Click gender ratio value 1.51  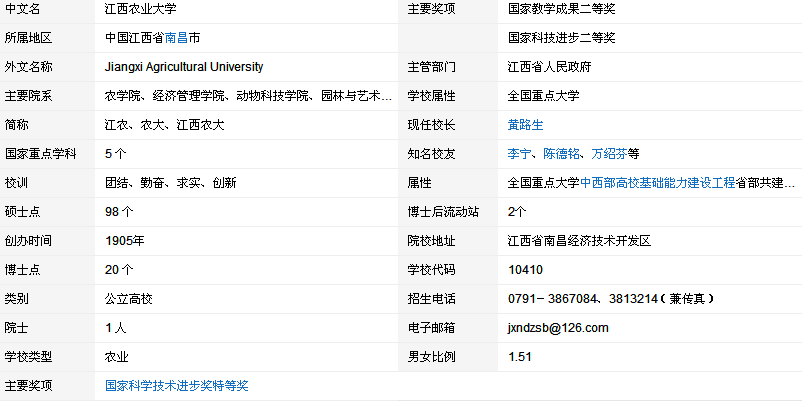519,357
